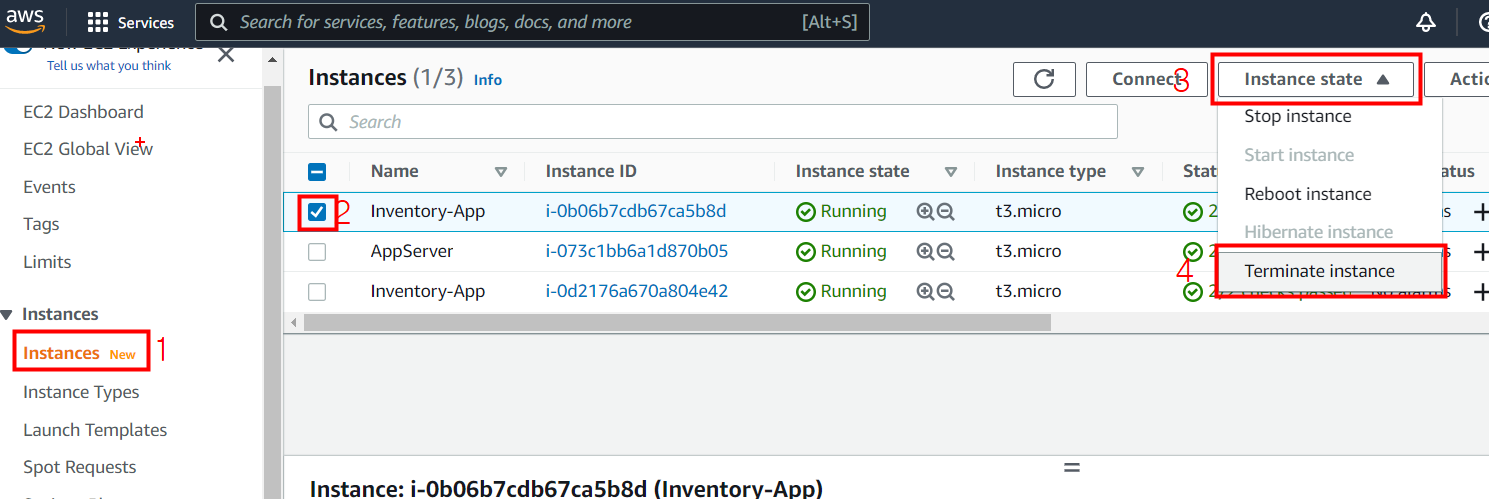
Task: Open Launch Templates in the sidebar
Action: point(95,430)
